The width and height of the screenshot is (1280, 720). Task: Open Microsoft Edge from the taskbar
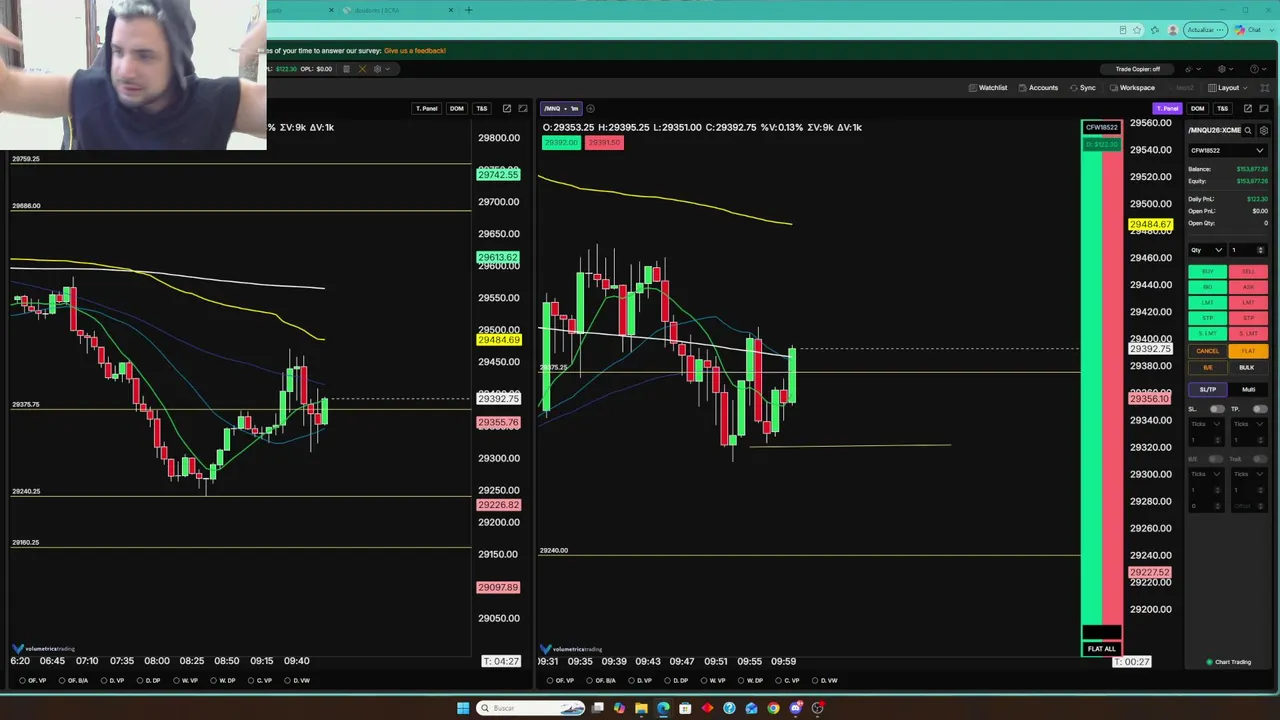[663, 708]
